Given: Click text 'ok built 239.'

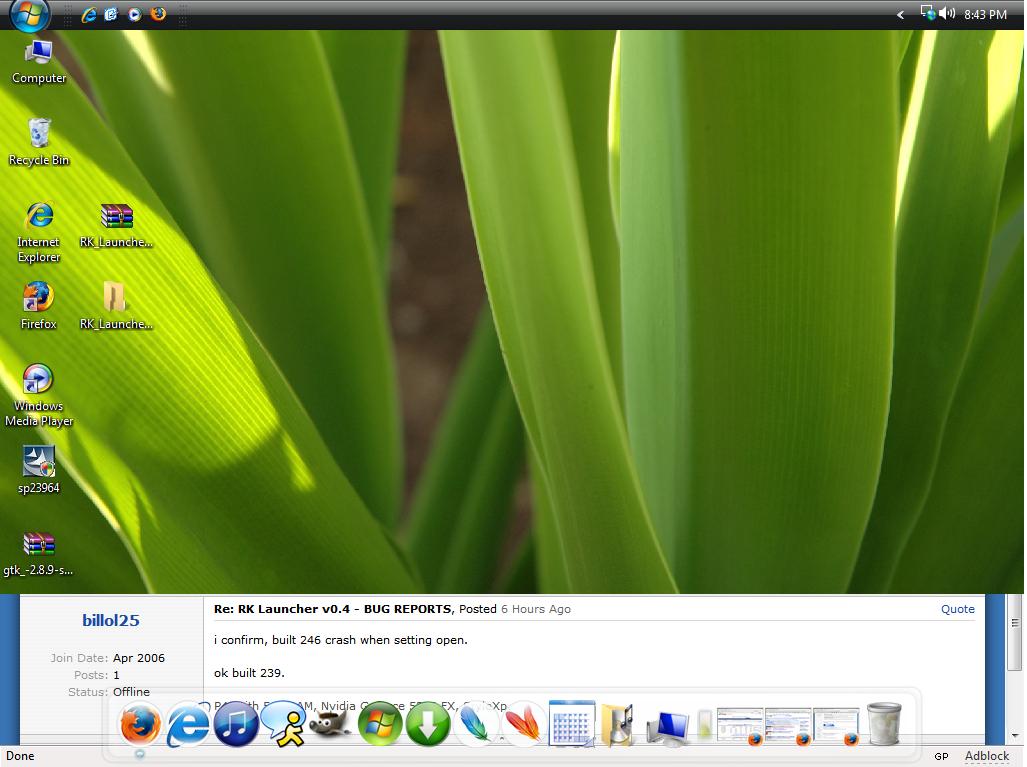Looking at the screenshot, I should (249, 673).
